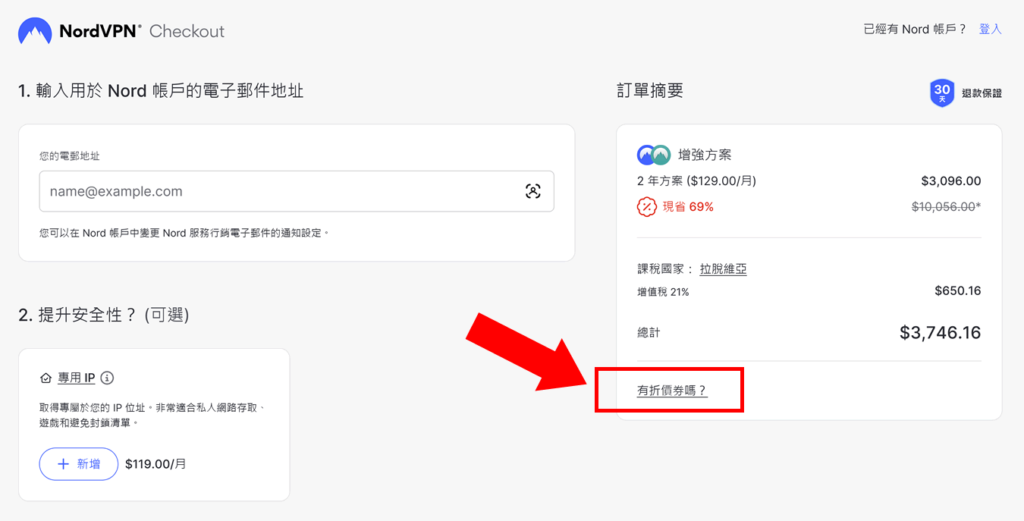Click the 現省 69% savings text
Viewport: 1024px width, 521px height.
pyautogui.click(x=688, y=207)
